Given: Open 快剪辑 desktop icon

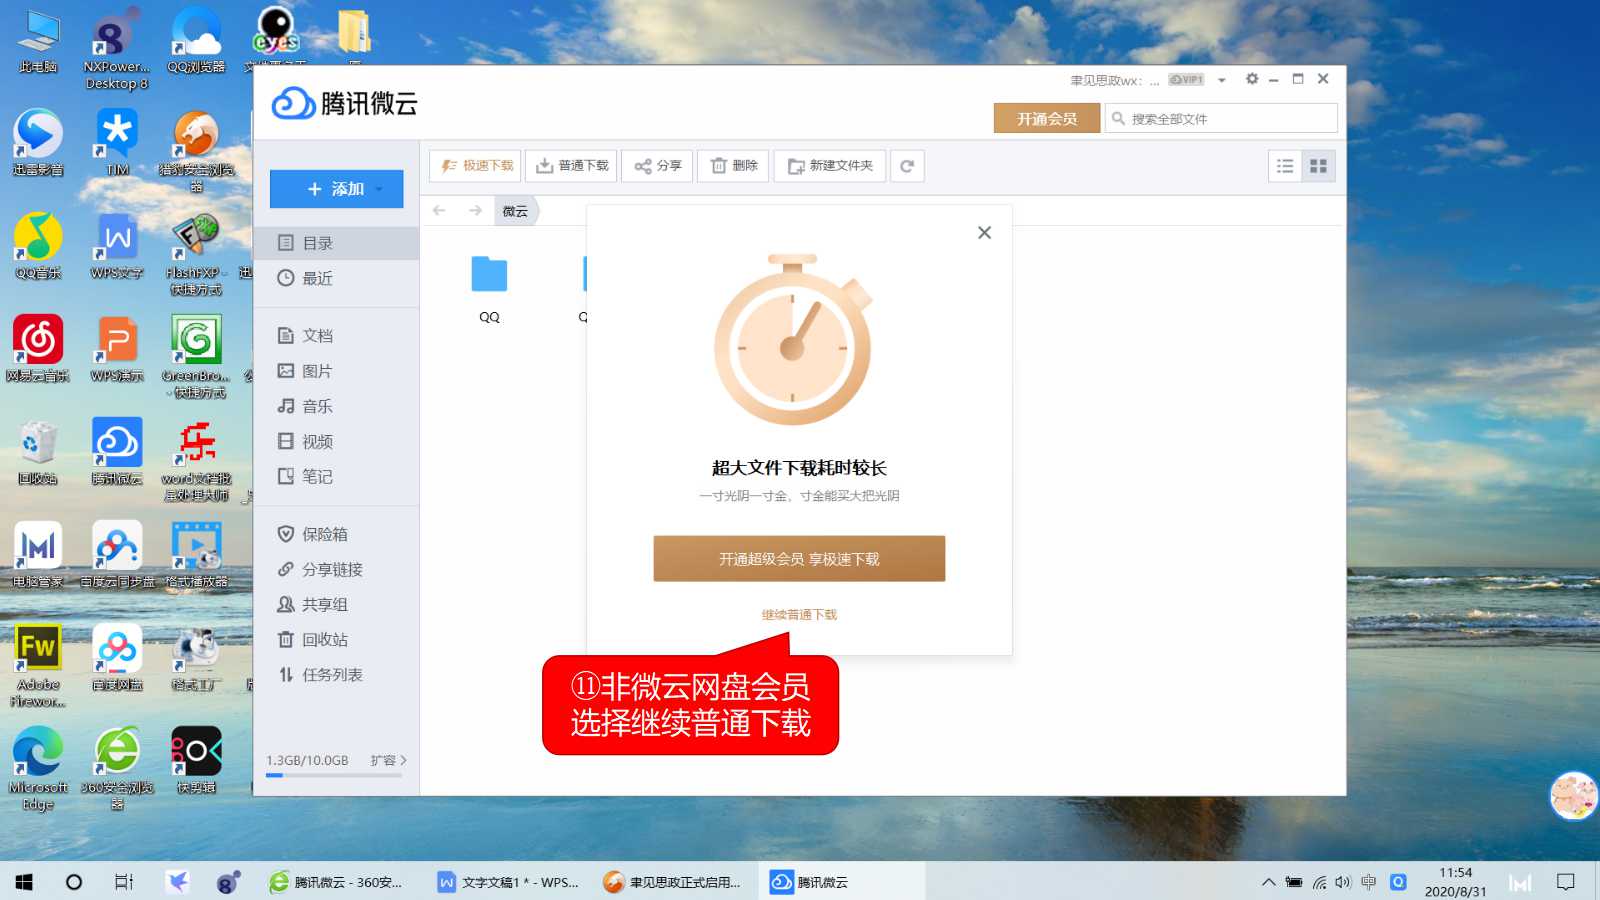Looking at the screenshot, I should point(196,761).
